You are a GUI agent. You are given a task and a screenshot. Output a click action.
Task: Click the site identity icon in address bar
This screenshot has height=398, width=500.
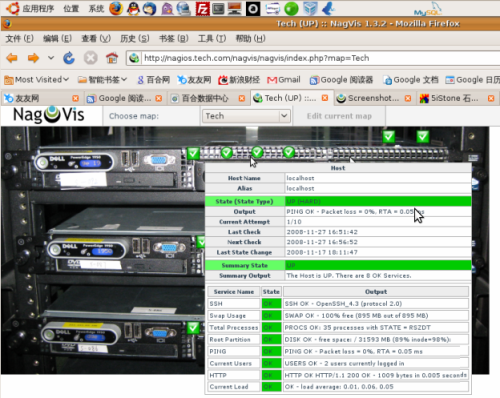coord(134,58)
